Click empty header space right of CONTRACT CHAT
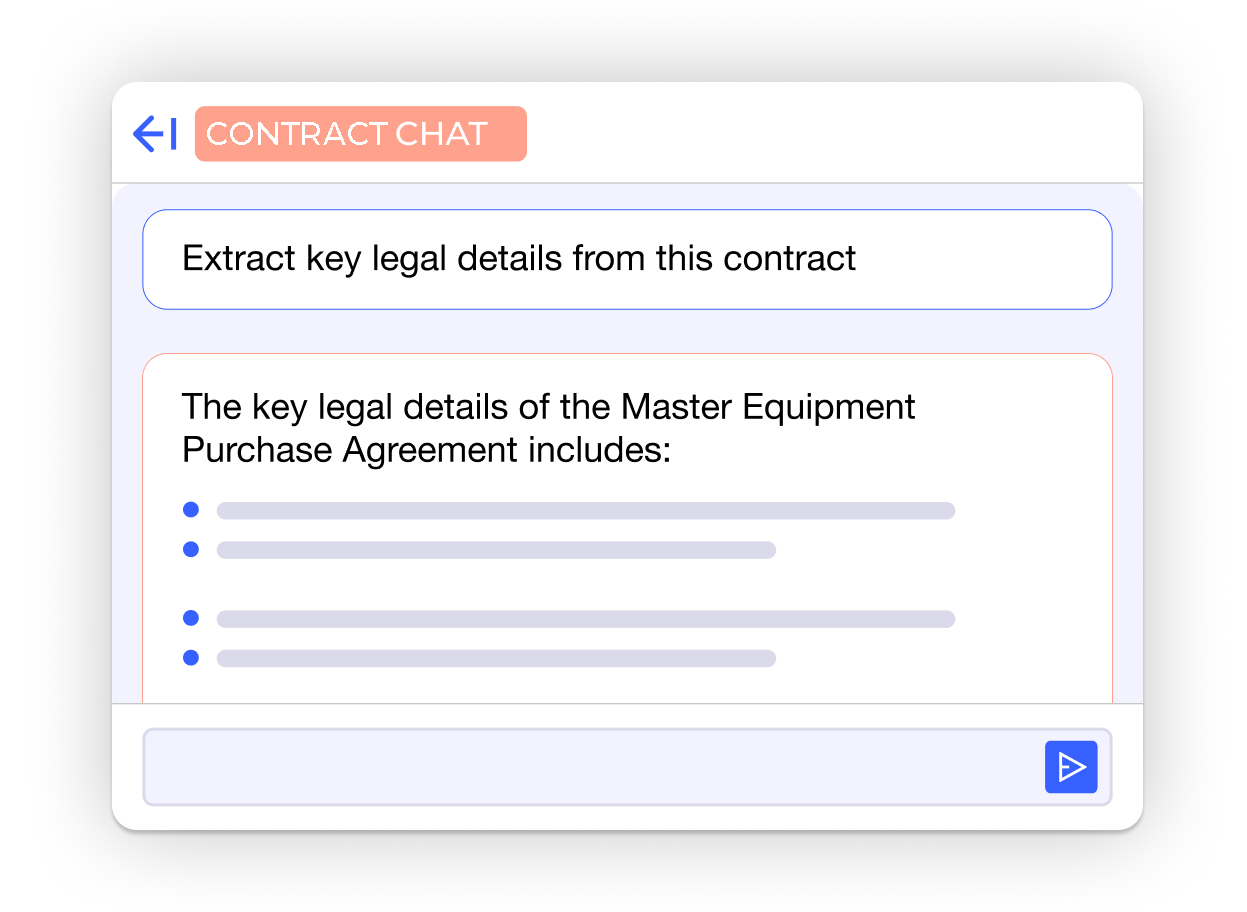Screen dimensions: 1247x912 point(830,134)
